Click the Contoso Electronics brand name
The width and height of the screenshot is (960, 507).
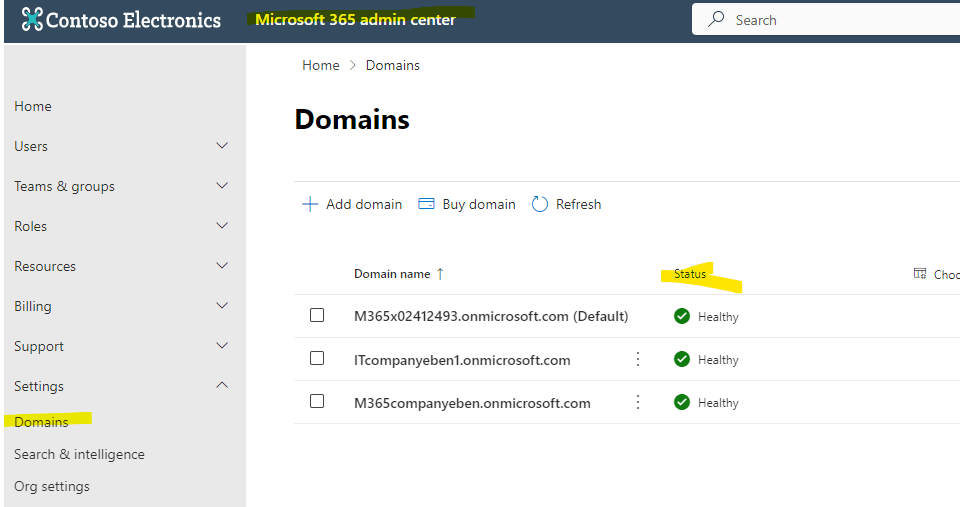coord(133,20)
